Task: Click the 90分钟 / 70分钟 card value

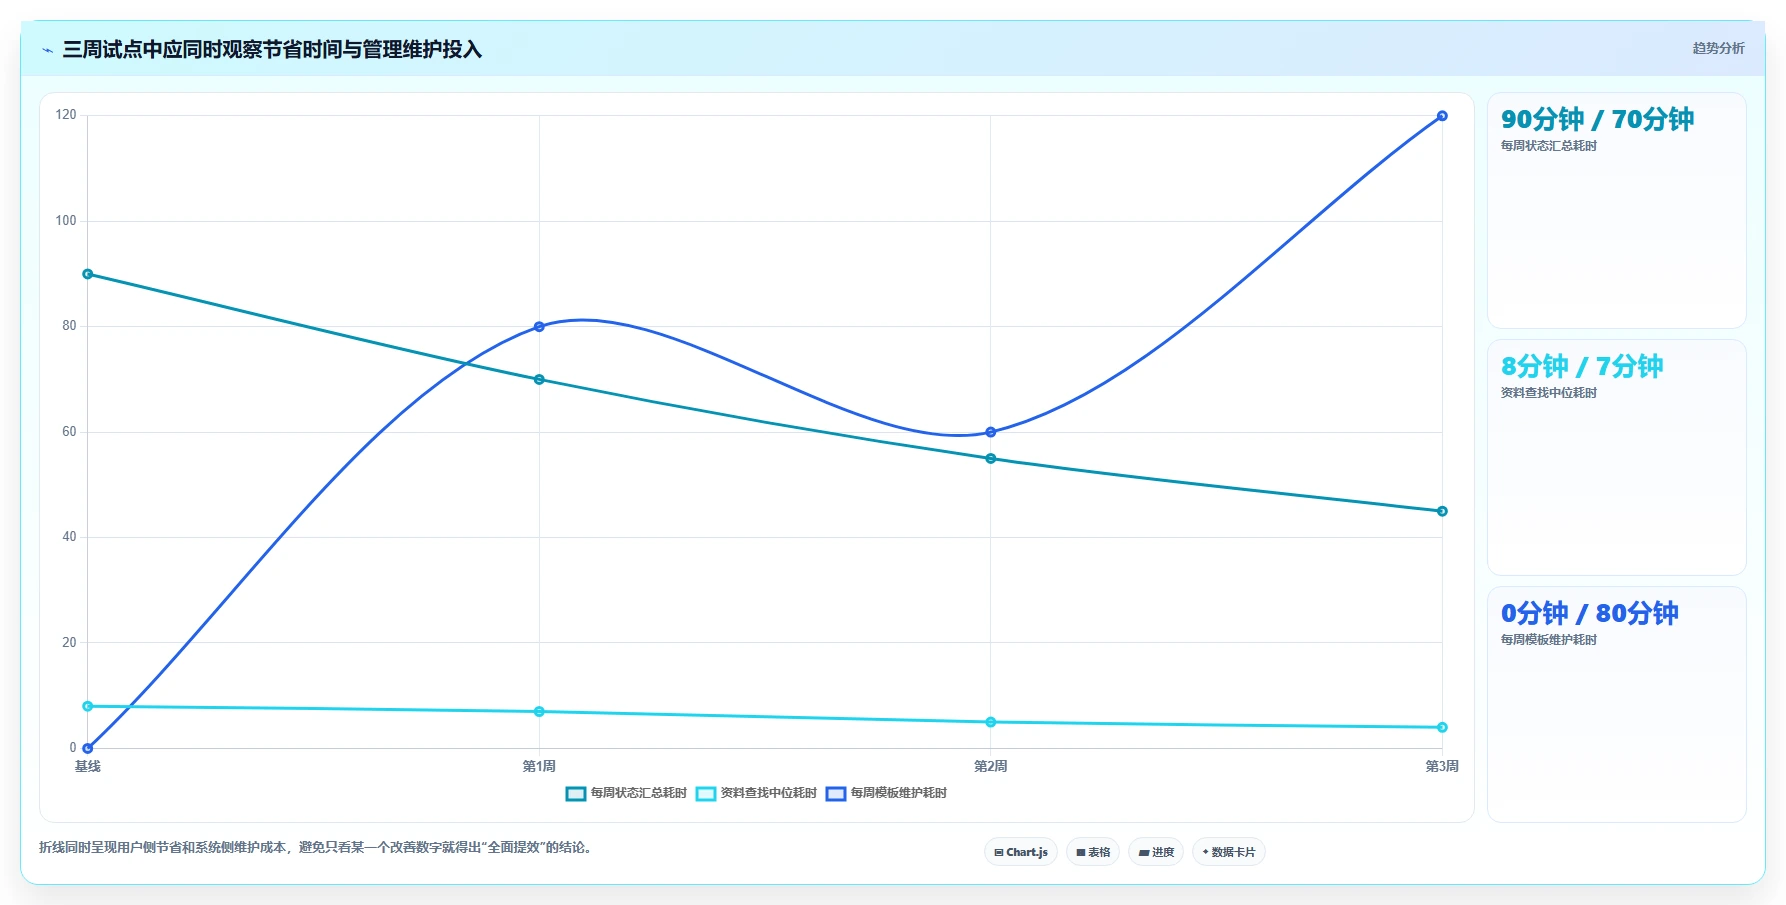Action: tap(1597, 120)
